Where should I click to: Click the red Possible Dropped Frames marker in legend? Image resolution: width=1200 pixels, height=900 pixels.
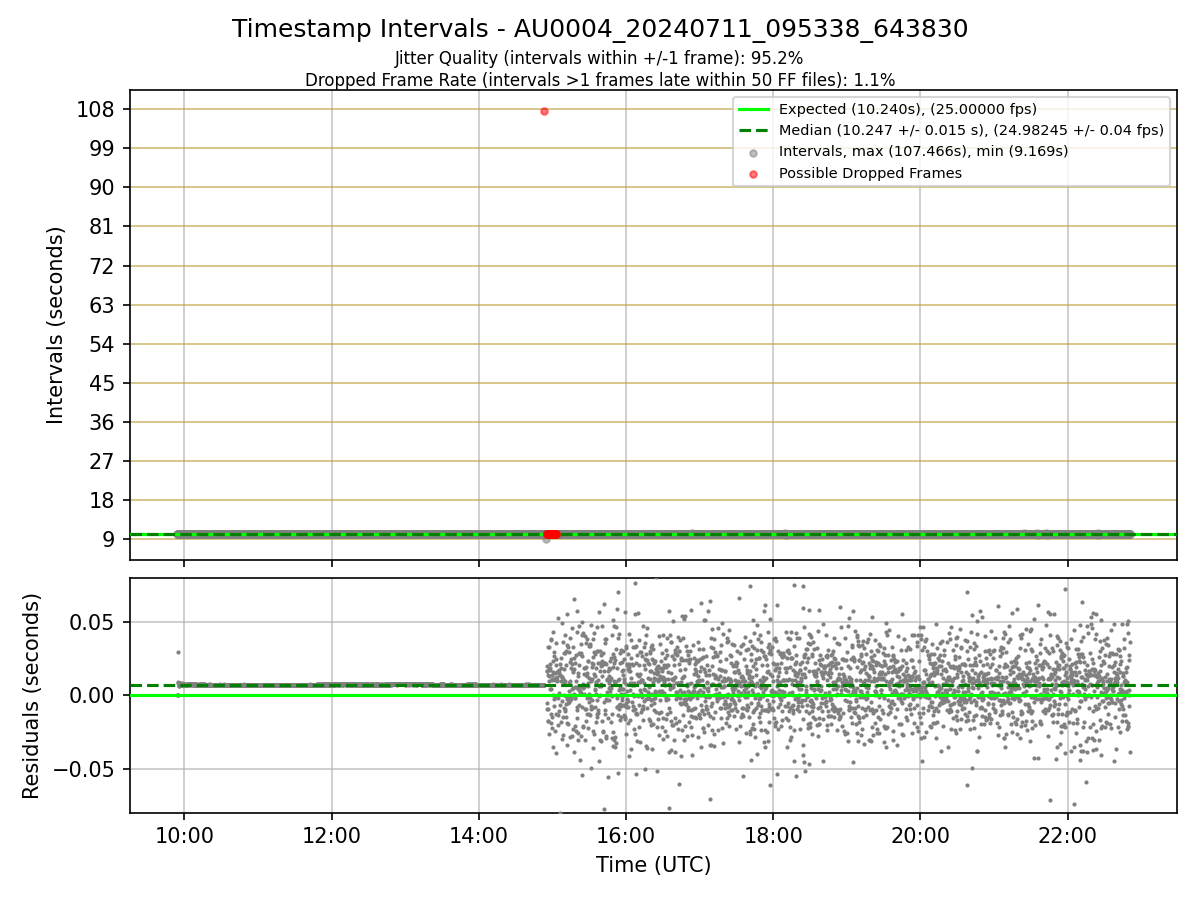[754, 173]
